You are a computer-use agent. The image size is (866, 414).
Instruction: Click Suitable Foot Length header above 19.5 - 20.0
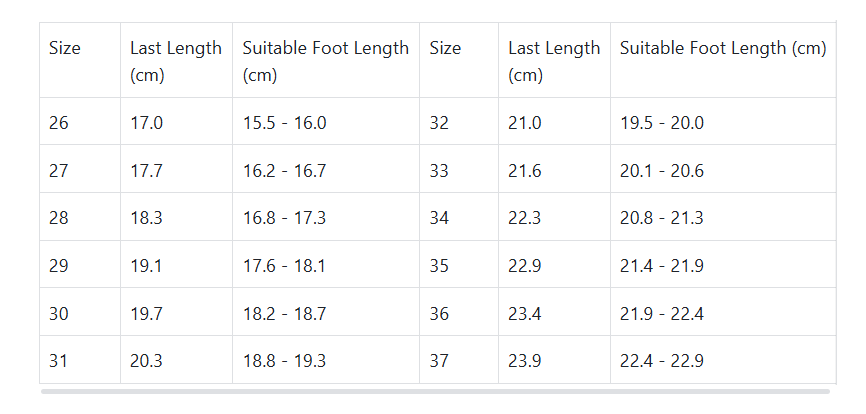pos(723,48)
